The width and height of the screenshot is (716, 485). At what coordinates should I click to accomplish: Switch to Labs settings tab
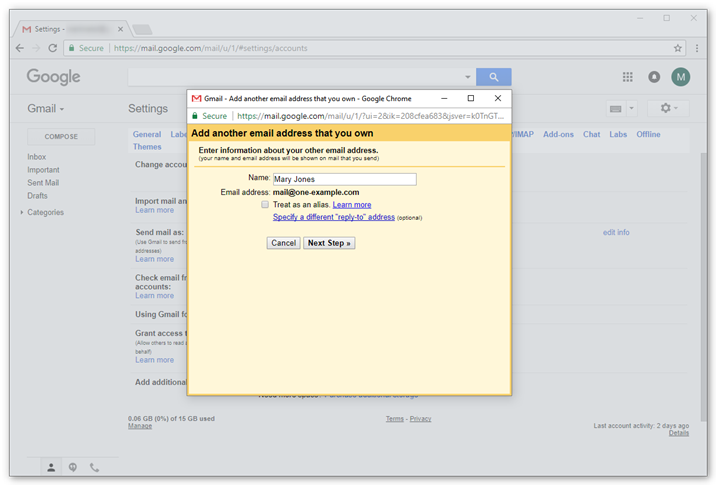coord(618,134)
